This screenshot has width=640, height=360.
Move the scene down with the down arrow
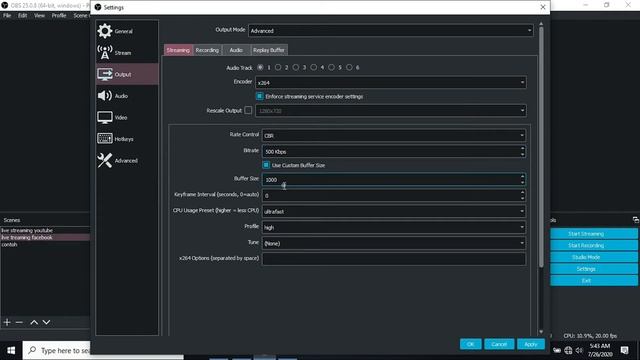[x=47, y=322]
